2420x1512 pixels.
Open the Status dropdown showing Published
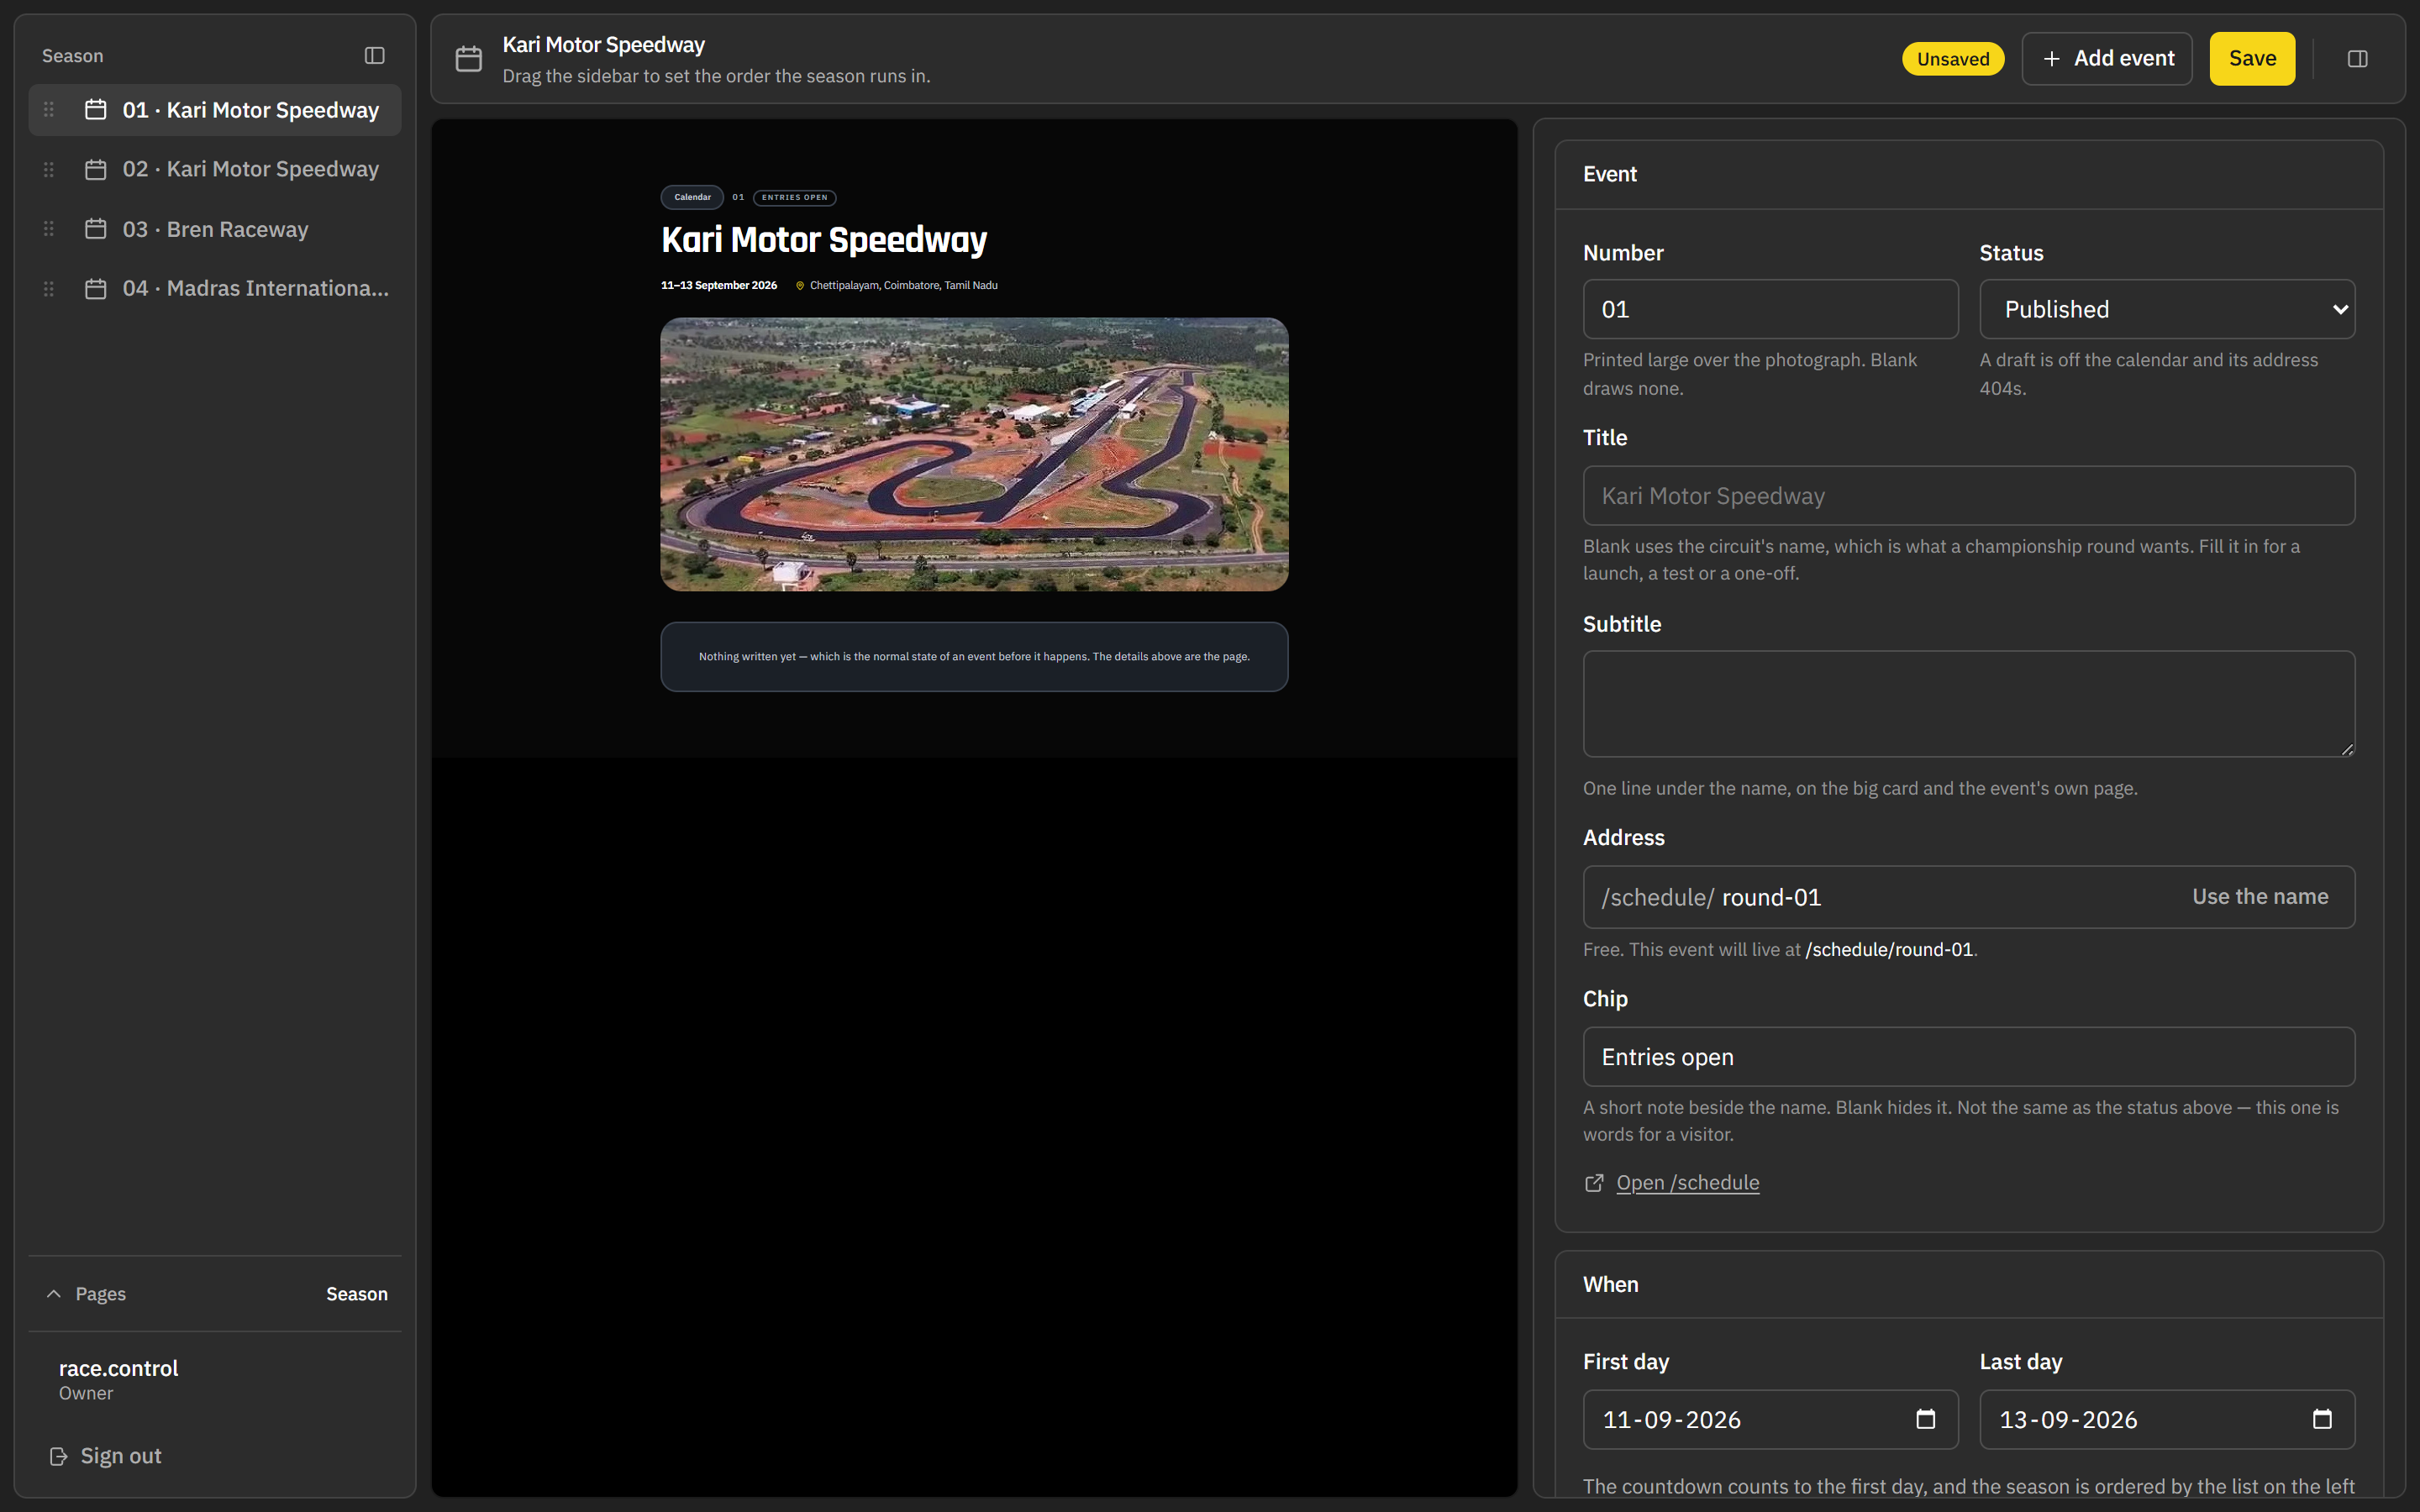click(2167, 309)
